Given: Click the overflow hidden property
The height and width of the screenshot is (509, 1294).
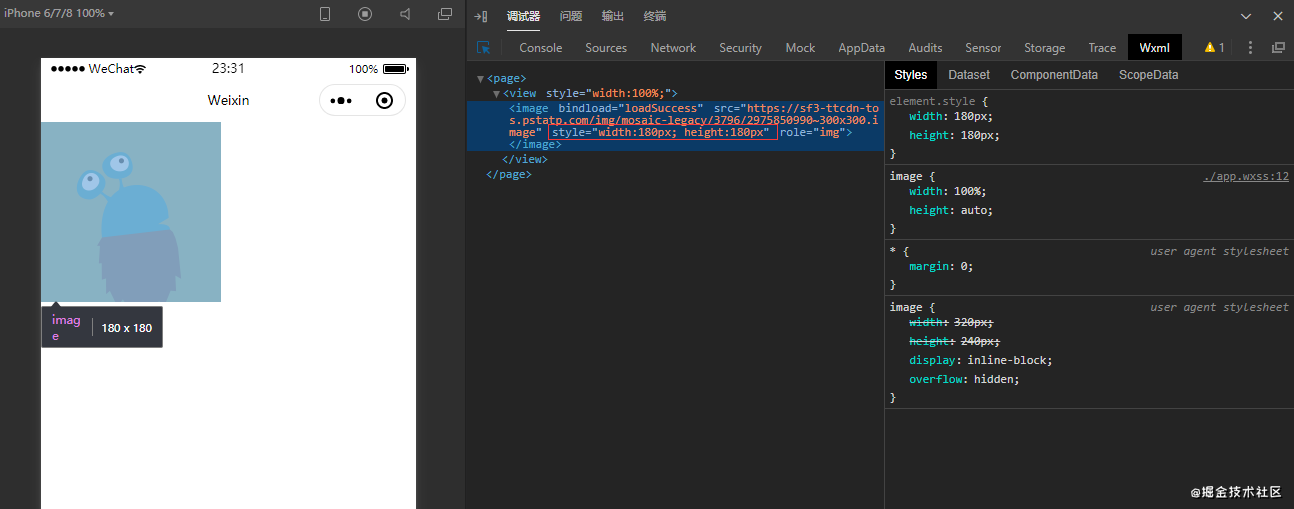Looking at the screenshot, I should [964, 379].
